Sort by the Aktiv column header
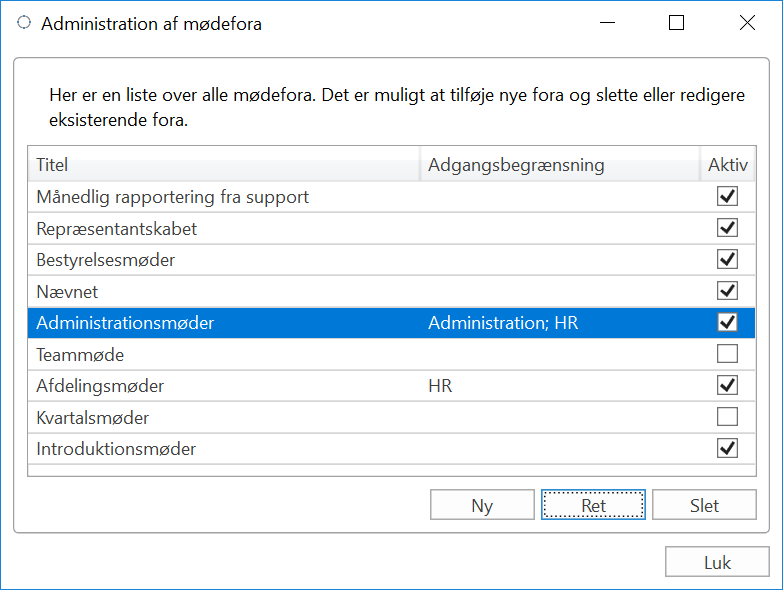The image size is (783, 590). (727, 165)
